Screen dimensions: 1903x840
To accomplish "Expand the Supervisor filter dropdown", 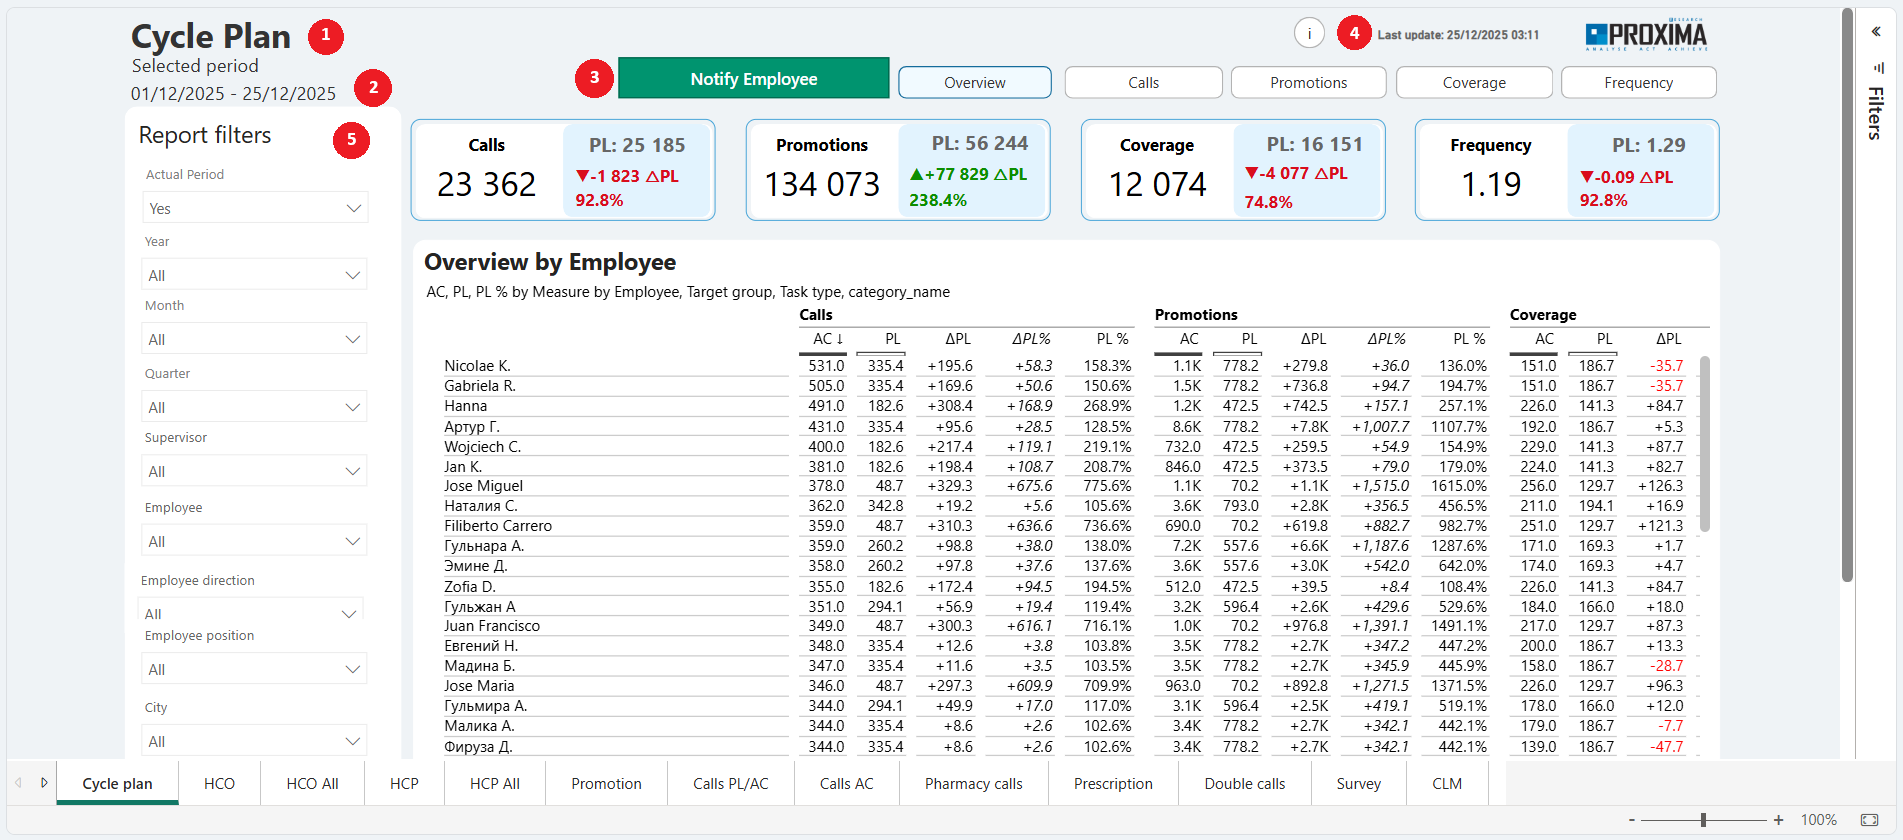I will [x=255, y=471].
